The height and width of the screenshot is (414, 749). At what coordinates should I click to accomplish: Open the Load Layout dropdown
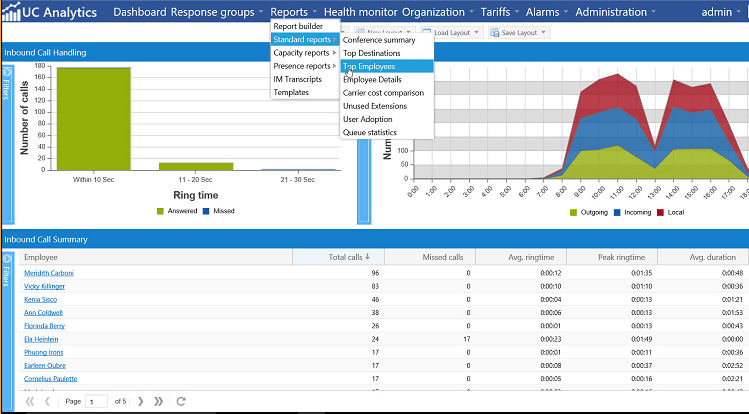click(x=452, y=32)
